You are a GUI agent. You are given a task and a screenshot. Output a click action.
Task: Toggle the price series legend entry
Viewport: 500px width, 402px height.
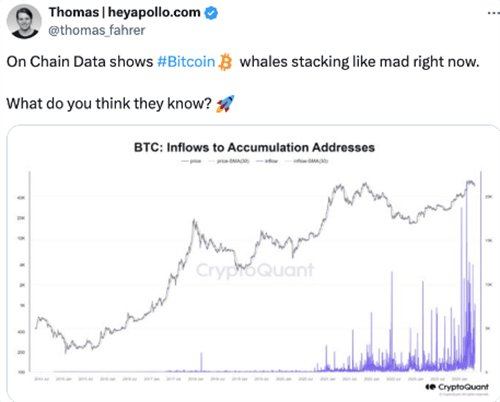(x=192, y=161)
